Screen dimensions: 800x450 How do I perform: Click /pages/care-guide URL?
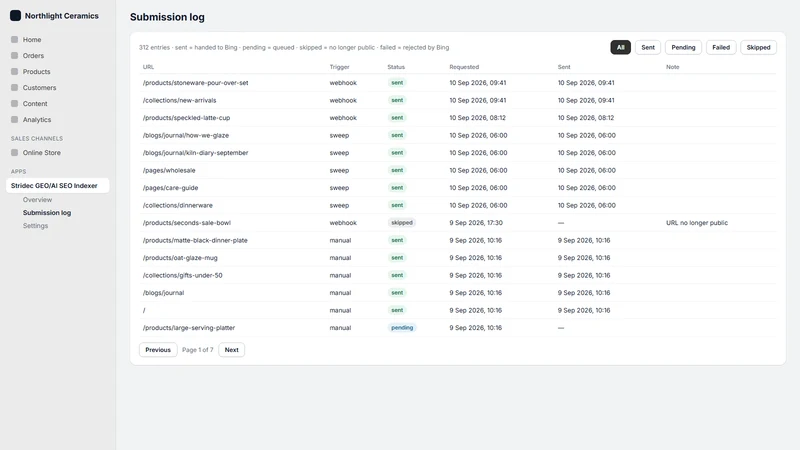(170, 188)
